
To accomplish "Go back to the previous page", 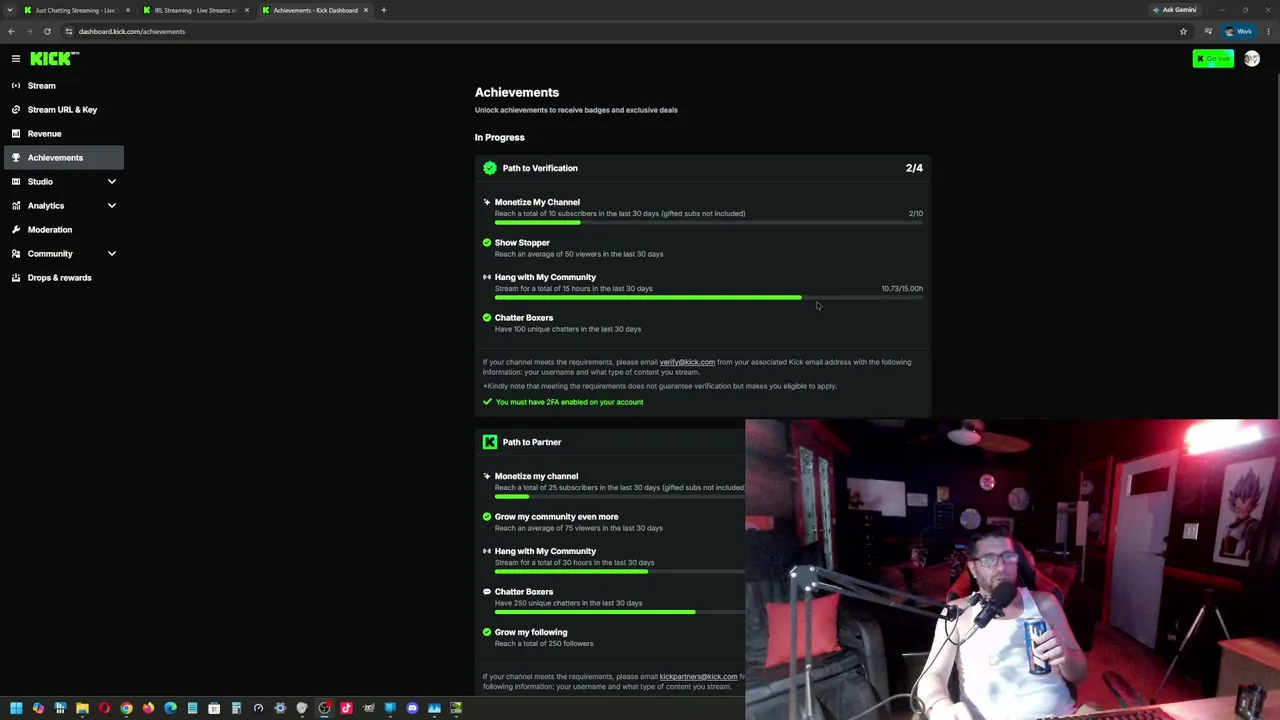I will pyautogui.click(x=11, y=31).
